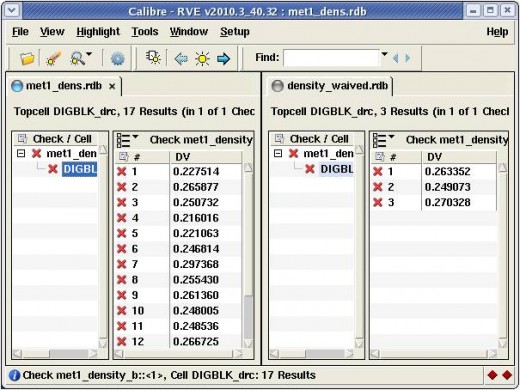The image size is (520, 390).
Task: Select left result 4 with DV 0.216016
Action: click(x=178, y=218)
